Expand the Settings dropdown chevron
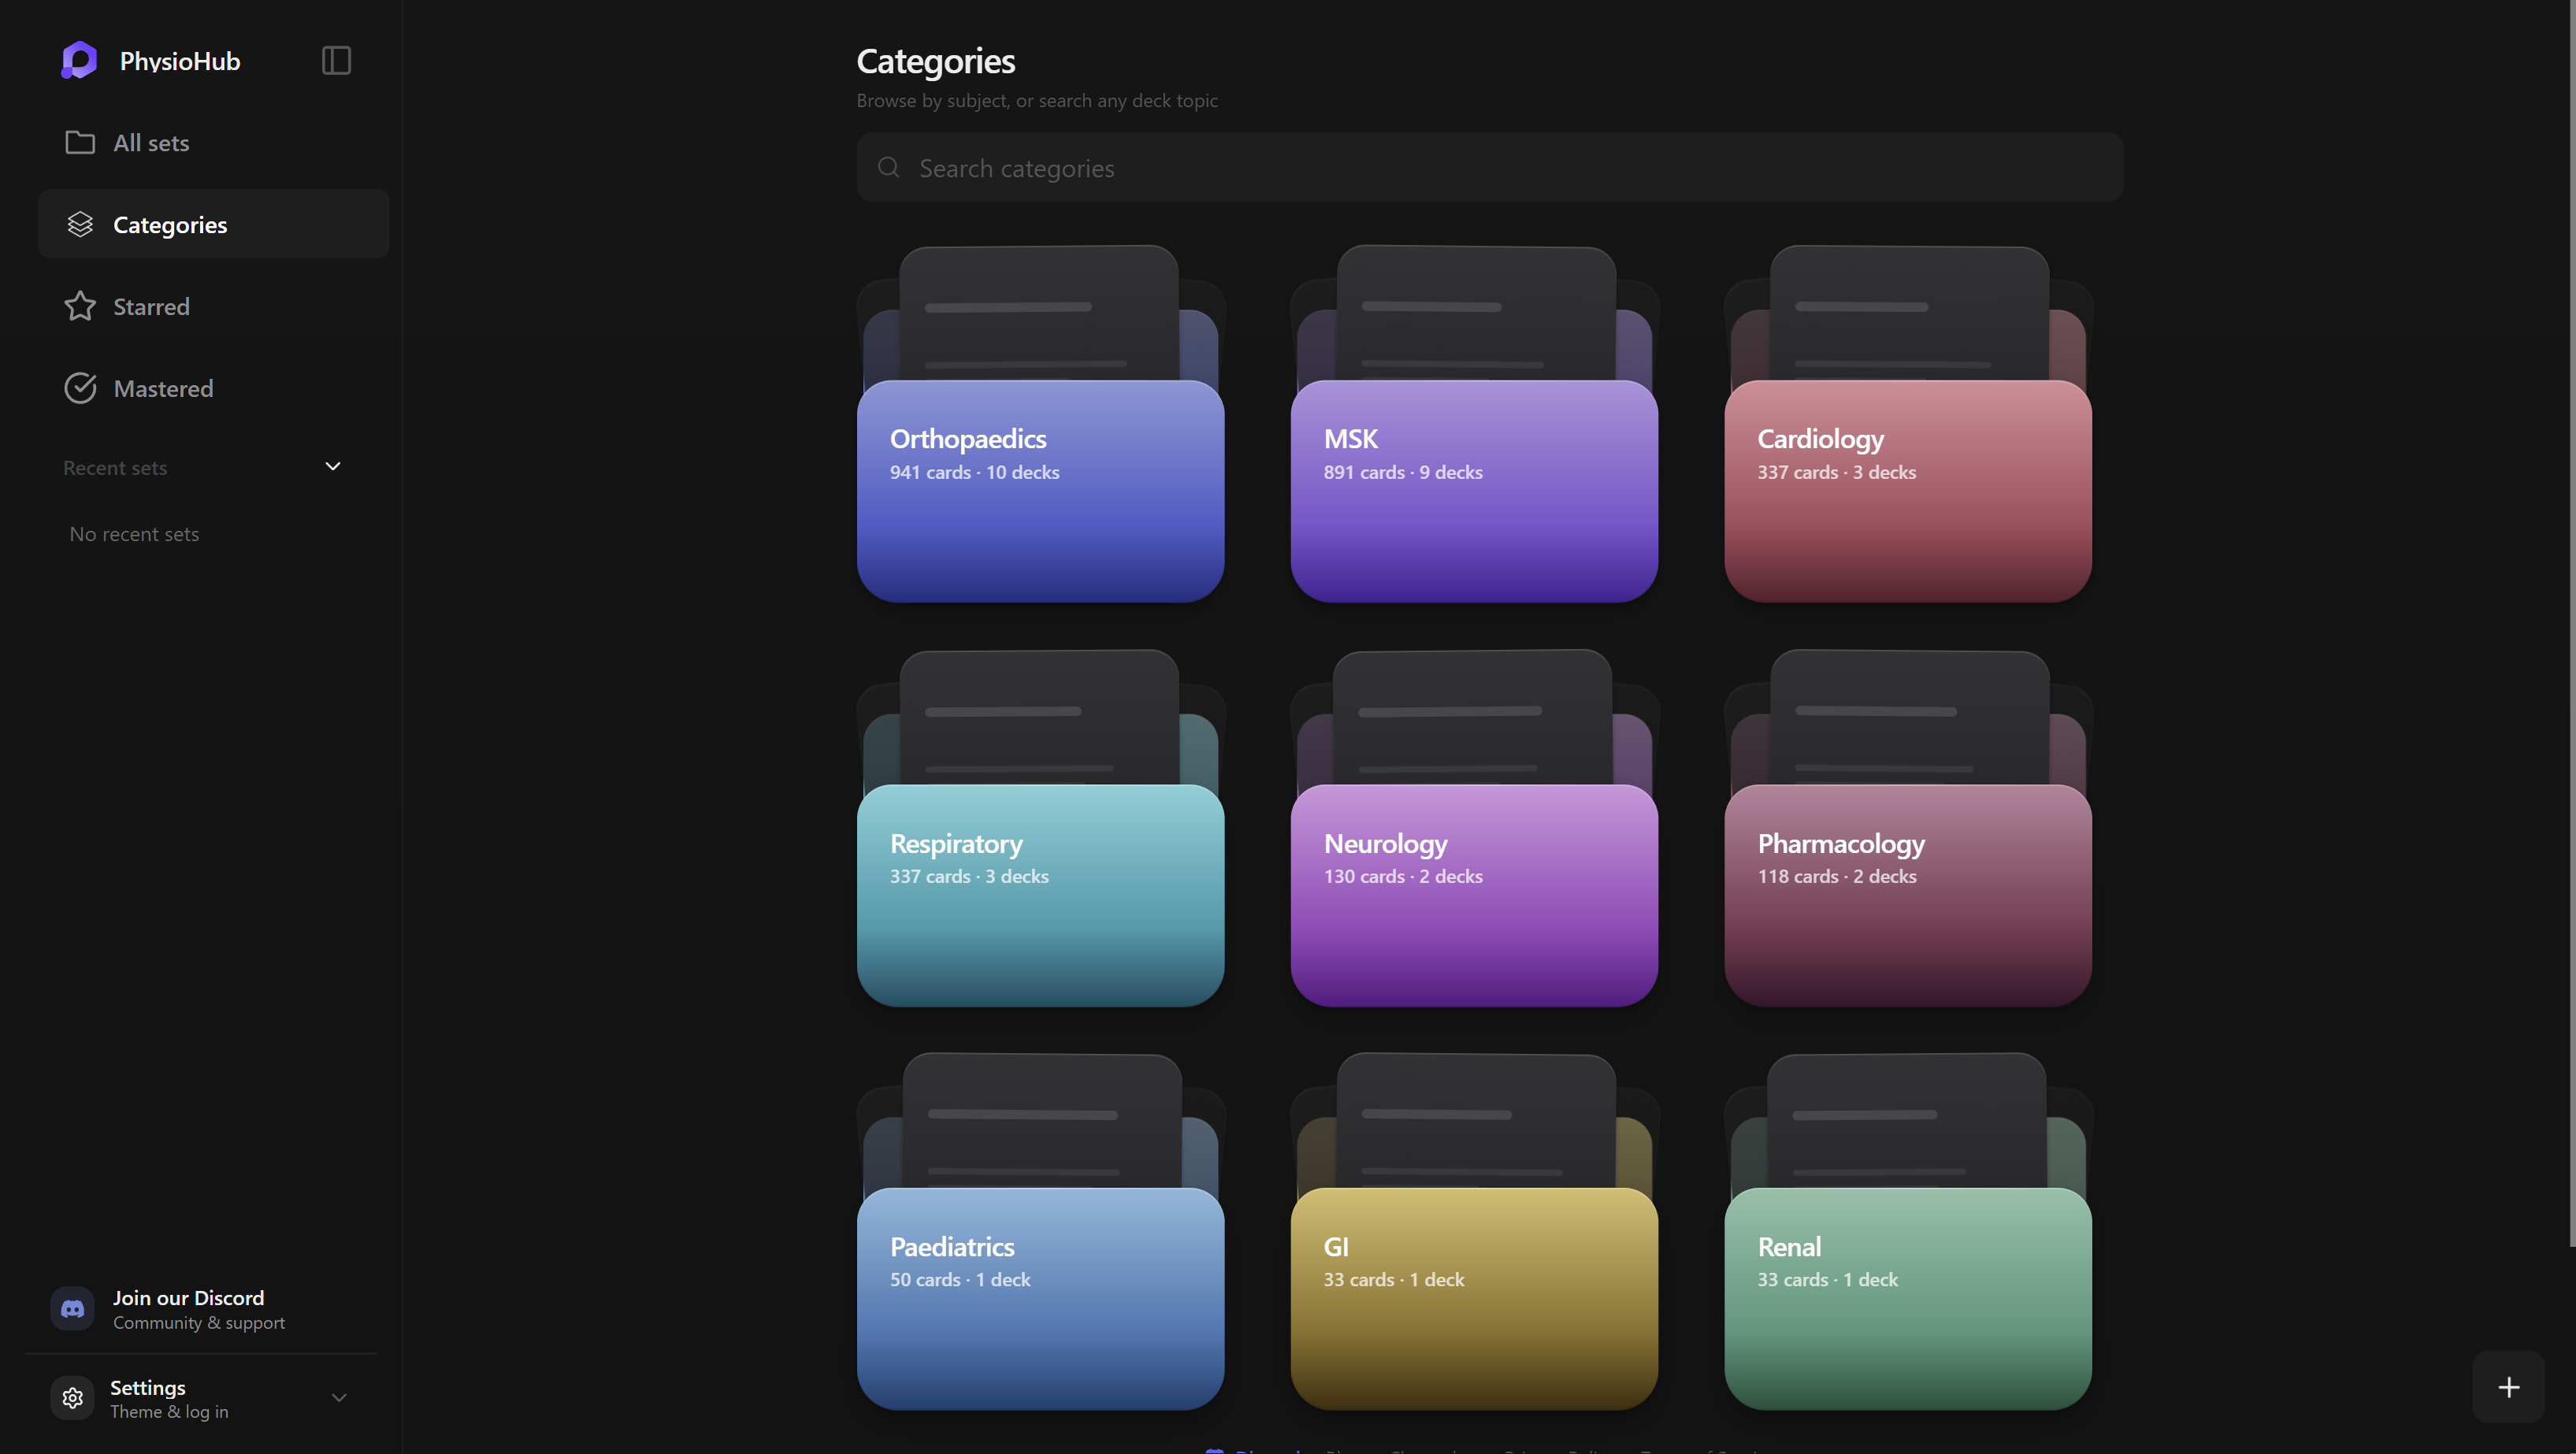The width and height of the screenshot is (2576, 1454). coord(339,1398)
